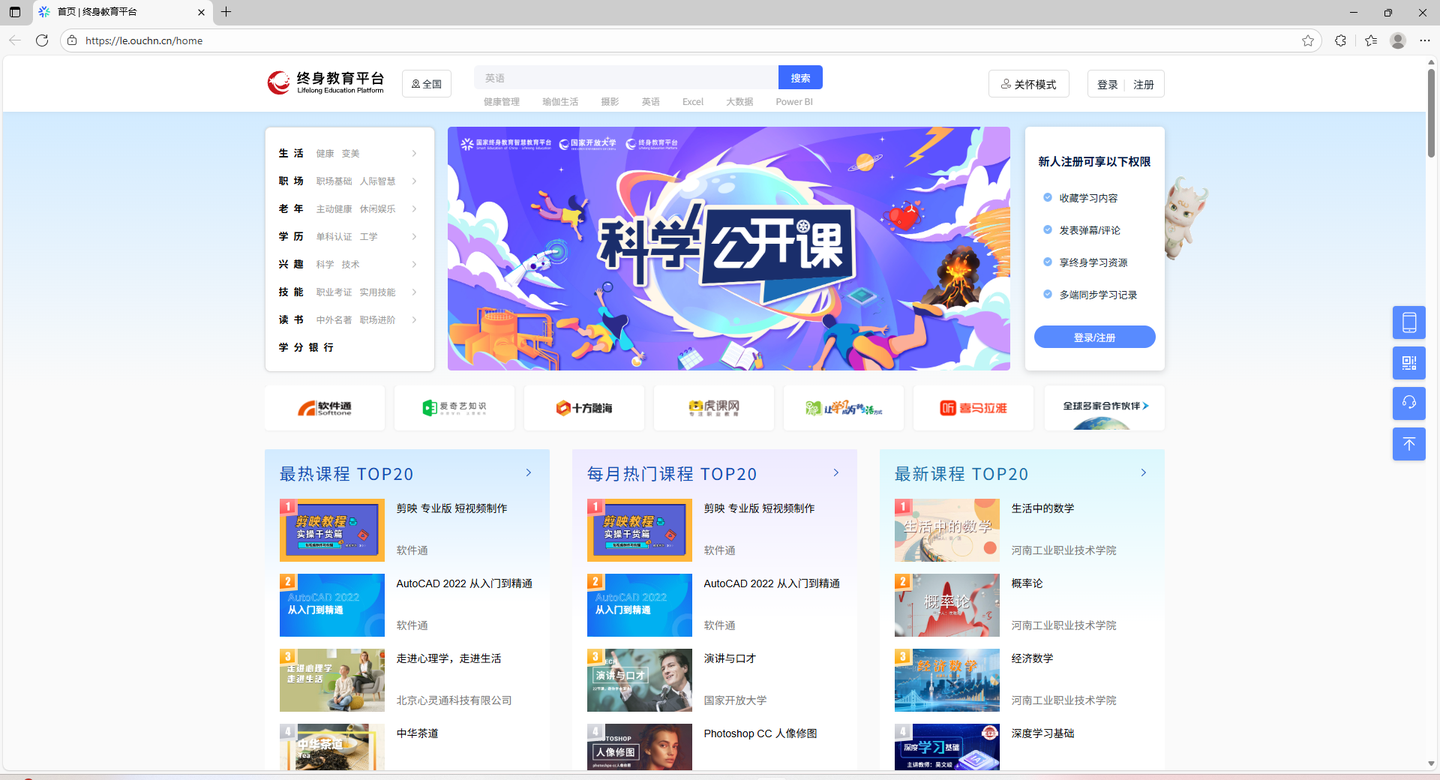Open more of 每月热门课程 TOP20 via its arrow
Screen dimensions: 1440x780
point(837,473)
